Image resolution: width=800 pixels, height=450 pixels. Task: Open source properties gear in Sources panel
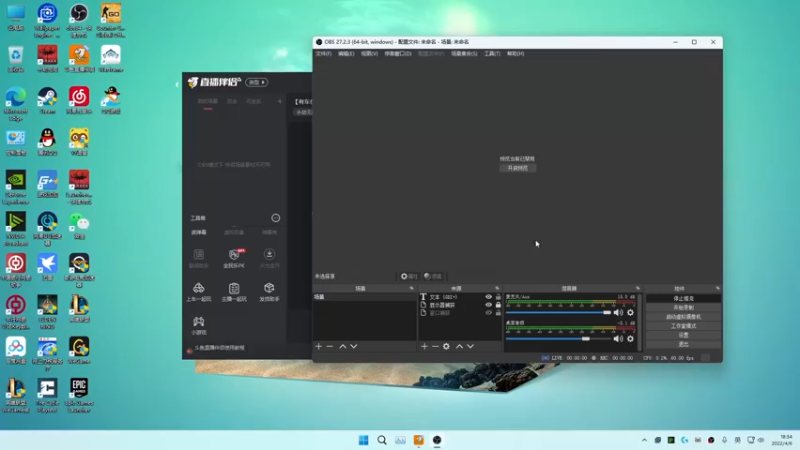446,346
